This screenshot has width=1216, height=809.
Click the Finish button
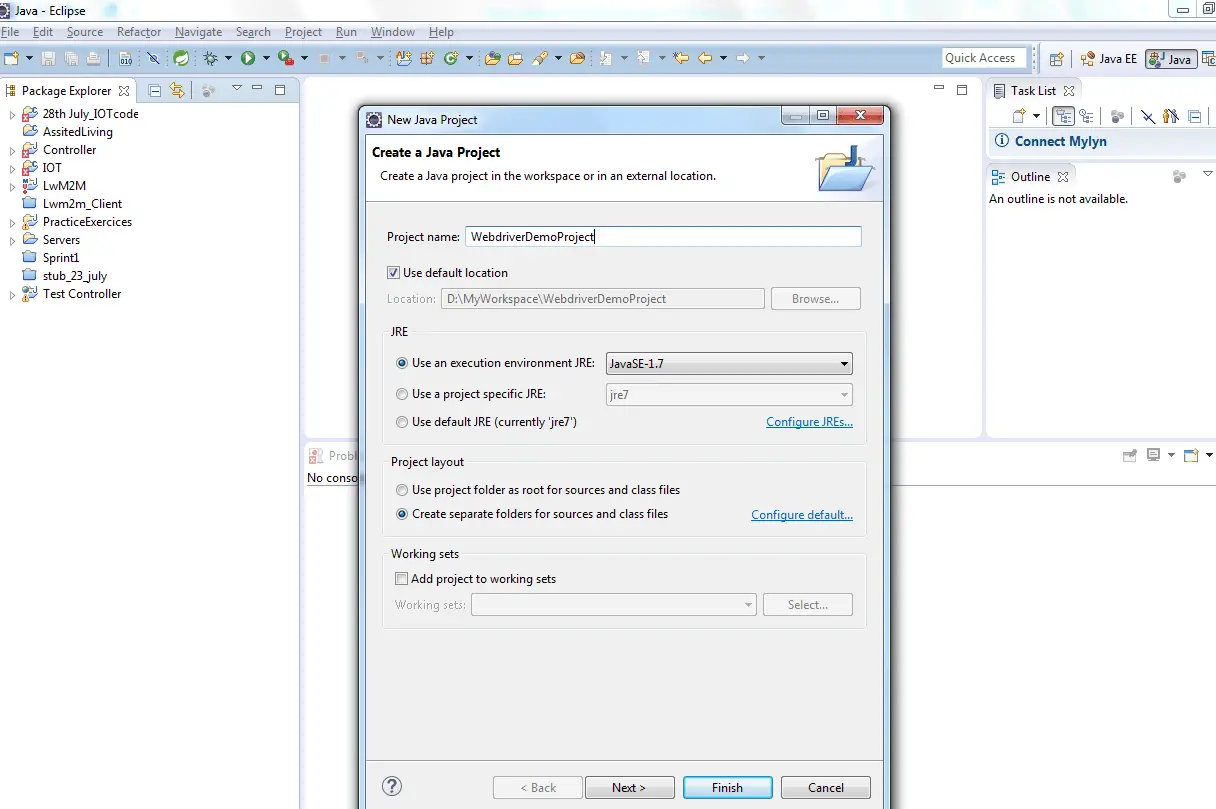tap(727, 787)
